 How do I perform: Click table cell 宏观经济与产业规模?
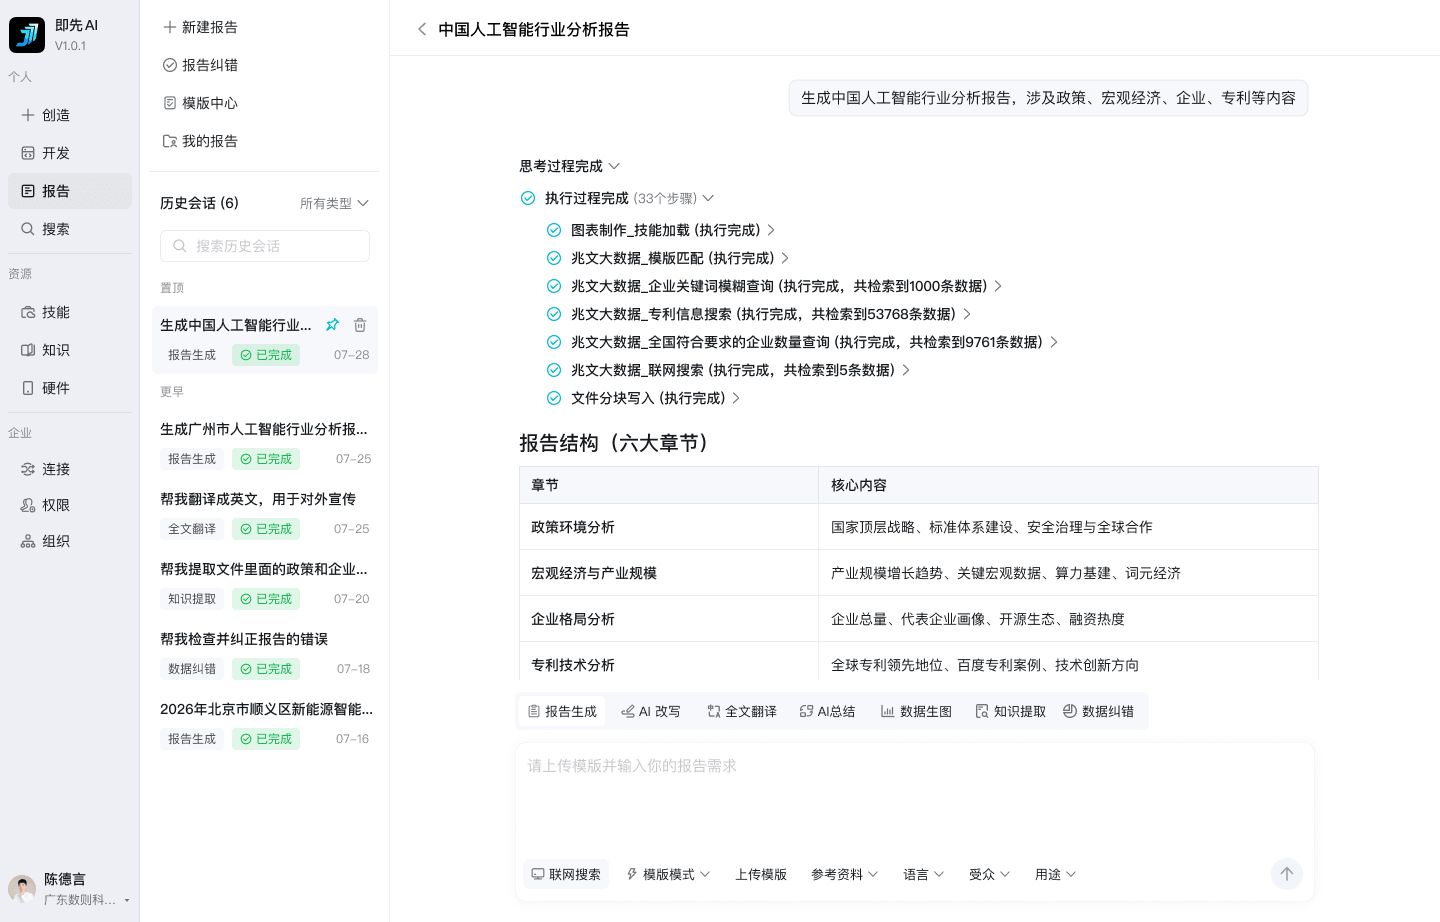668,573
